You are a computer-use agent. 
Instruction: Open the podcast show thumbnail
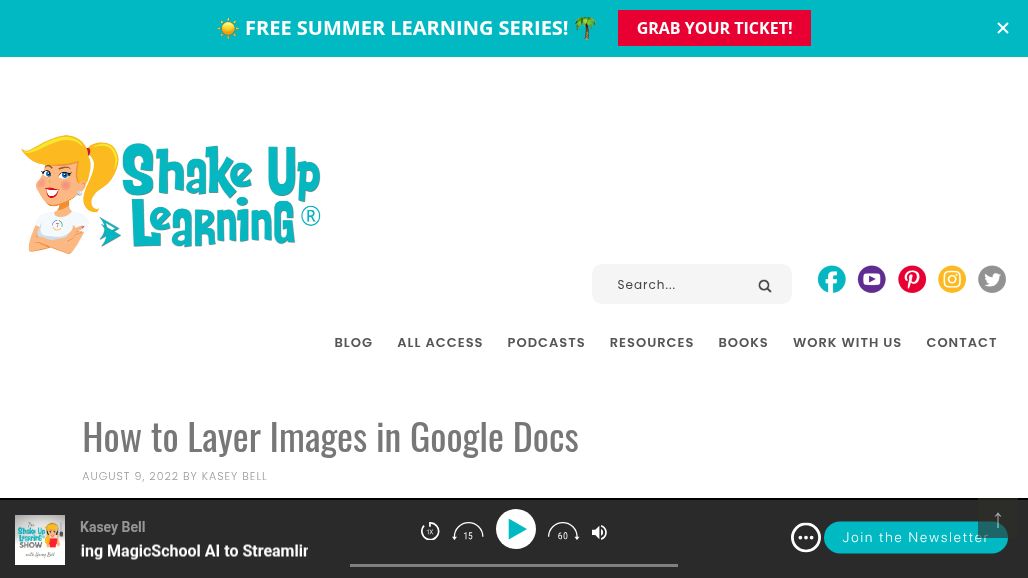pos(40,540)
